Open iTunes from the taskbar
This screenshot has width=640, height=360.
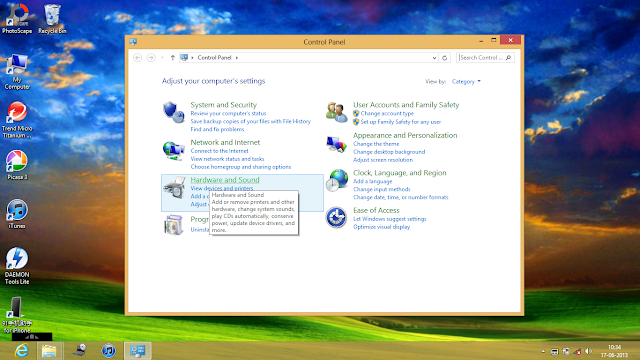109,351
